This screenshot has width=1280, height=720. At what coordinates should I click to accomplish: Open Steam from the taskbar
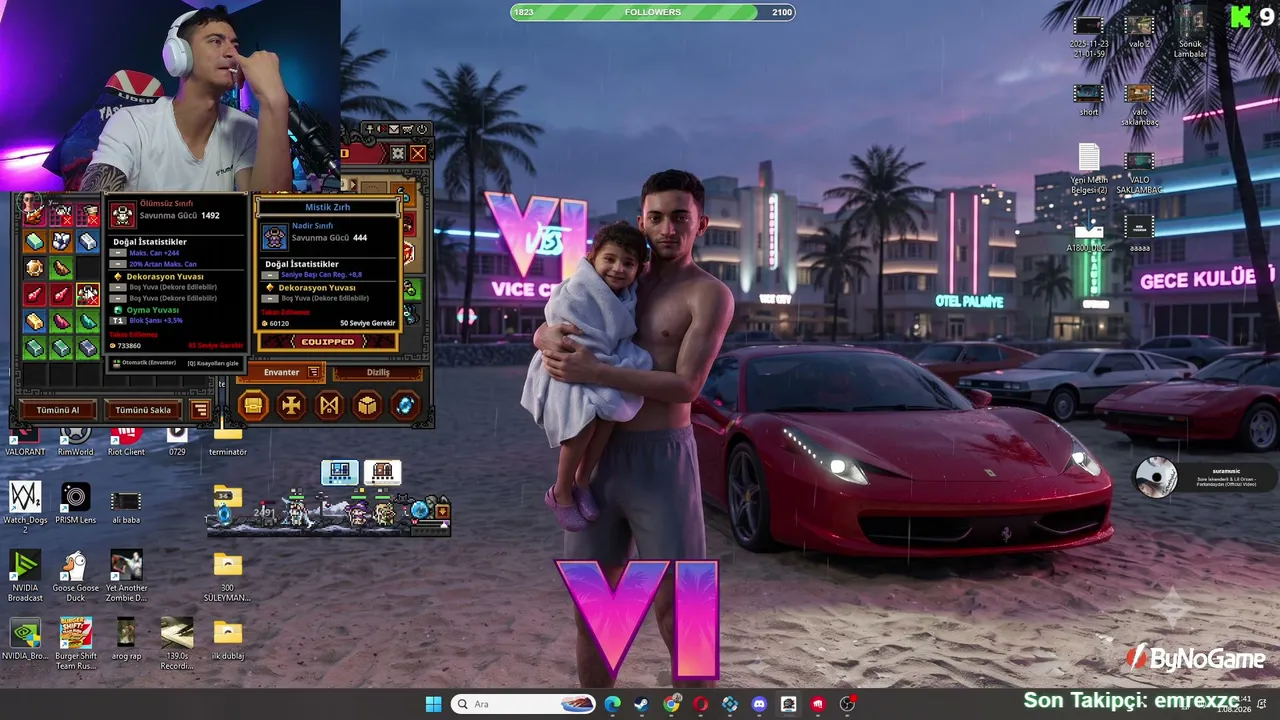coord(641,704)
